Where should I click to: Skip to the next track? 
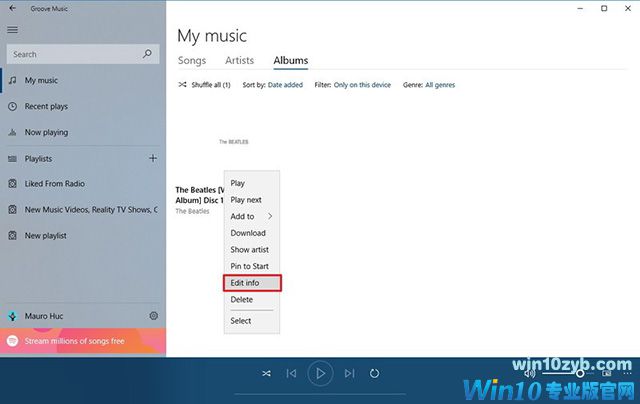(x=349, y=373)
